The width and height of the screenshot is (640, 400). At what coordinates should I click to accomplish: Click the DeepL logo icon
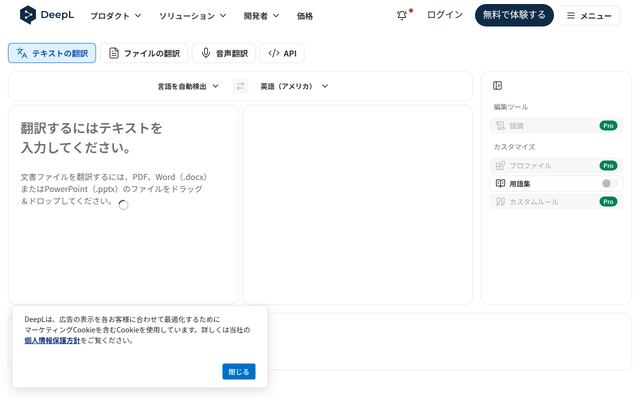click(x=28, y=15)
